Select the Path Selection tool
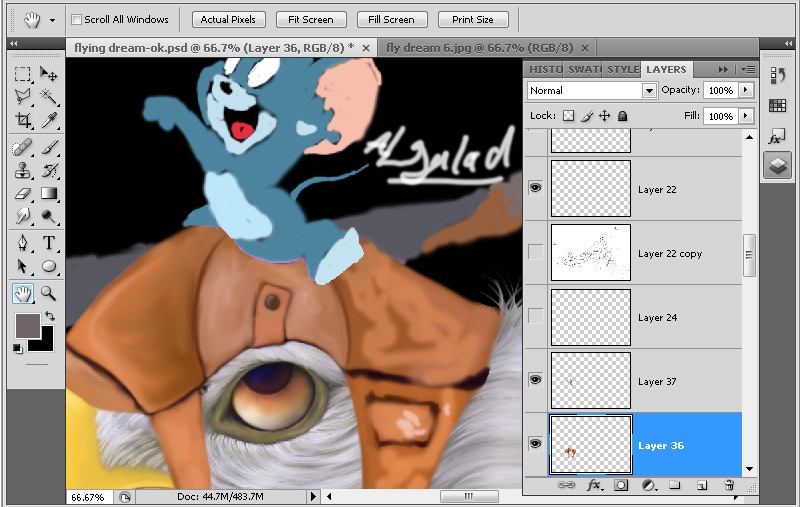This screenshot has width=800, height=507. click(x=22, y=266)
